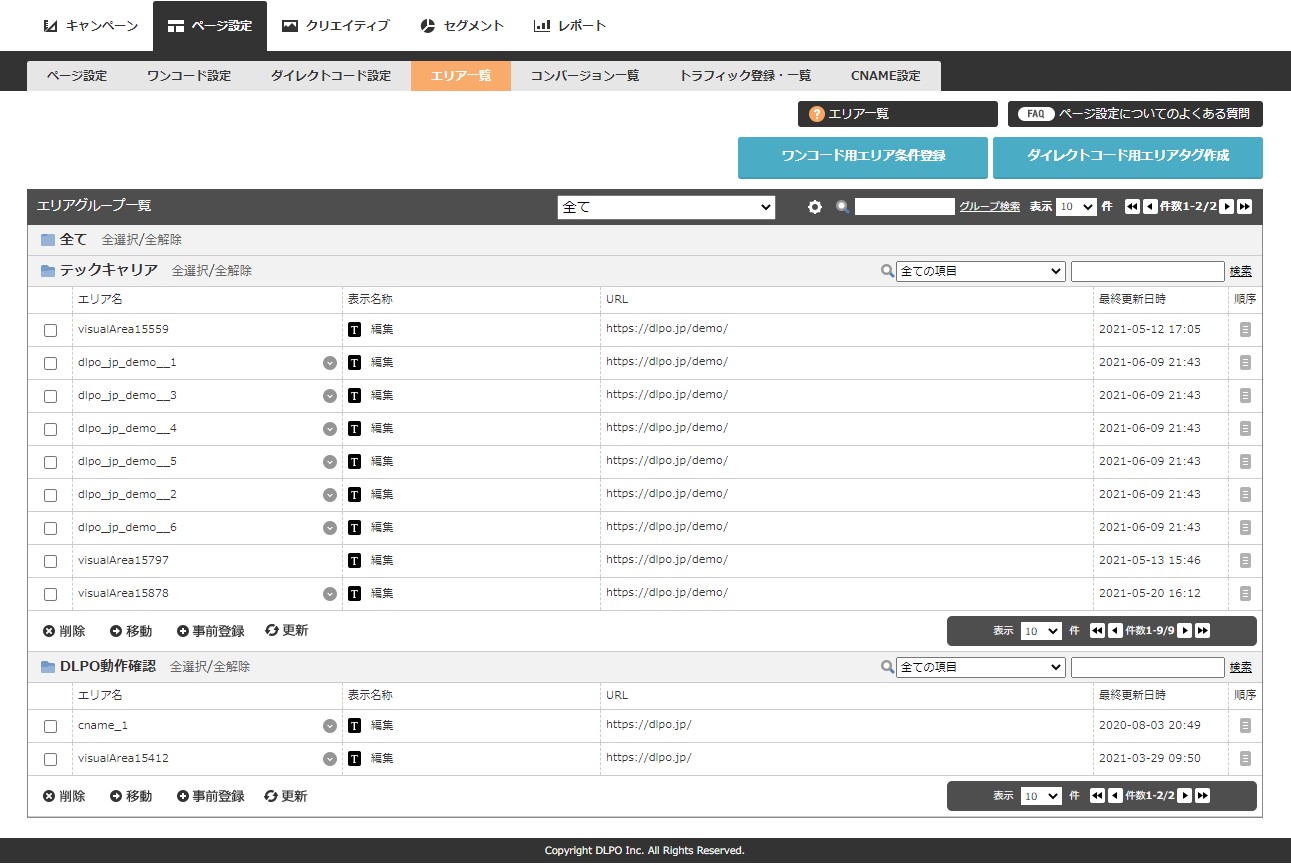
Task: Open the 表示 10 件 dropdown beside 件数1-9/9
Action: pos(1041,631)
